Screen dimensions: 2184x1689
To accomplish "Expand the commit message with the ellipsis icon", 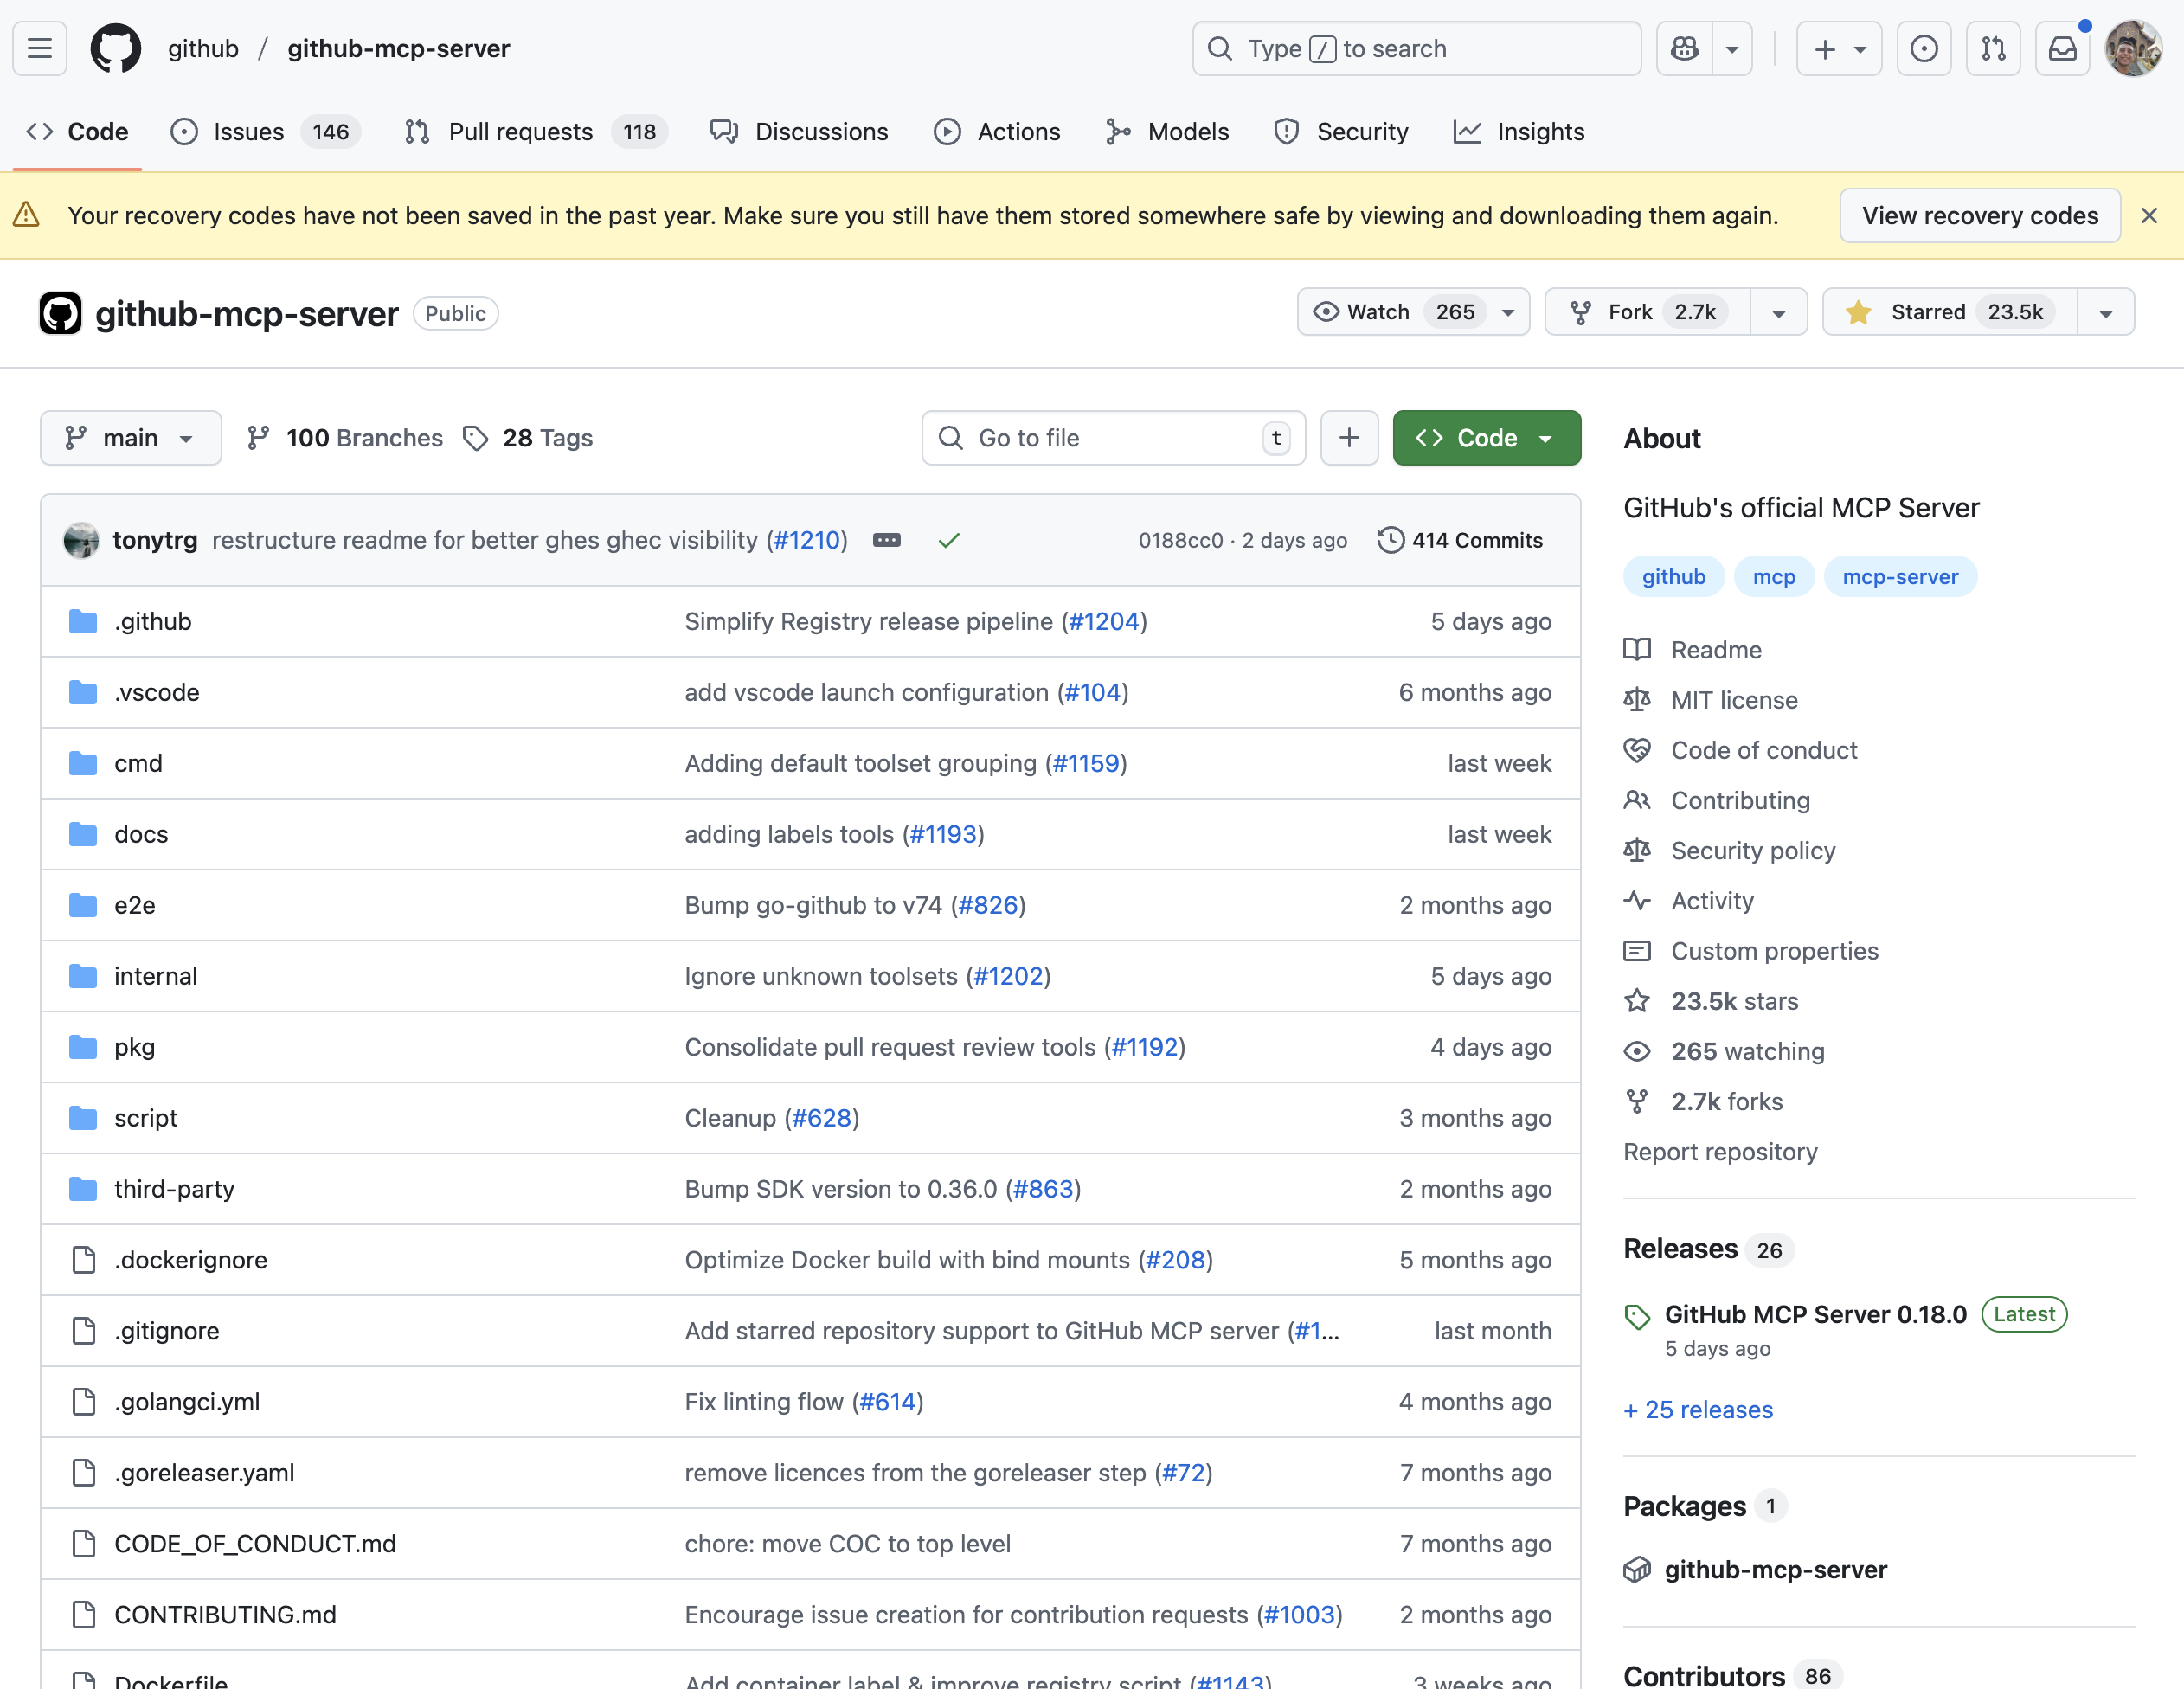I will tap(886, 539).
